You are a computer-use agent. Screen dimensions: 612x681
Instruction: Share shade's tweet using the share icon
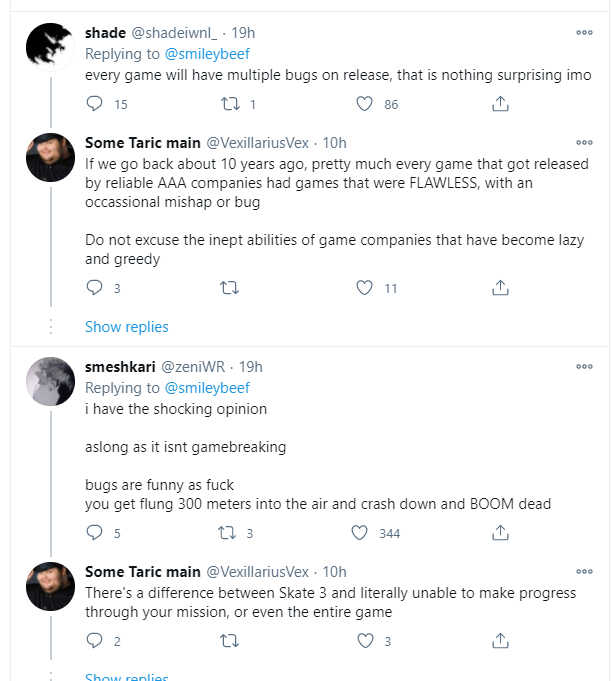[500, 103]
